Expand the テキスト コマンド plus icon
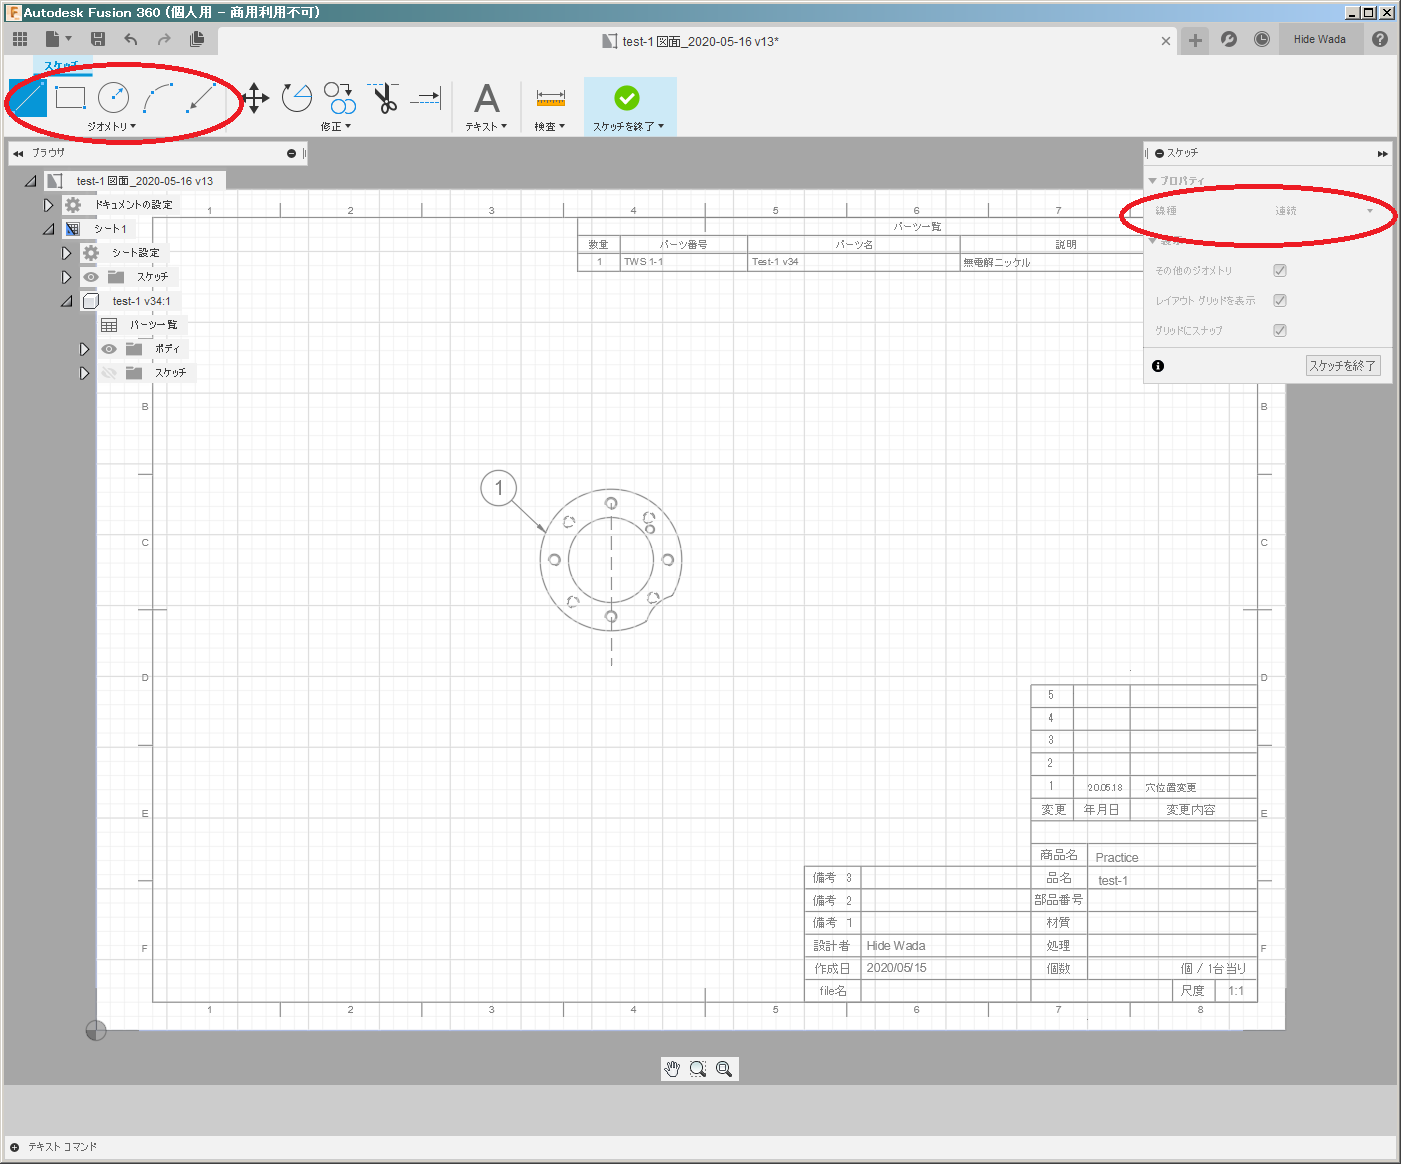This screenshot has width=1401, height=1164. (x=15, y=1147)
